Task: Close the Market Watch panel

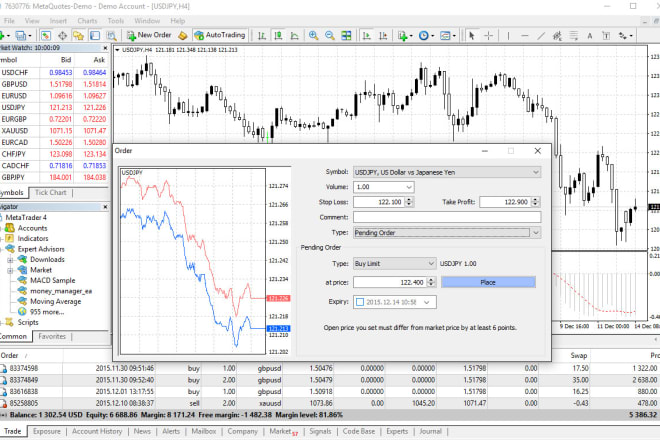Action: [x=105, y=48]
